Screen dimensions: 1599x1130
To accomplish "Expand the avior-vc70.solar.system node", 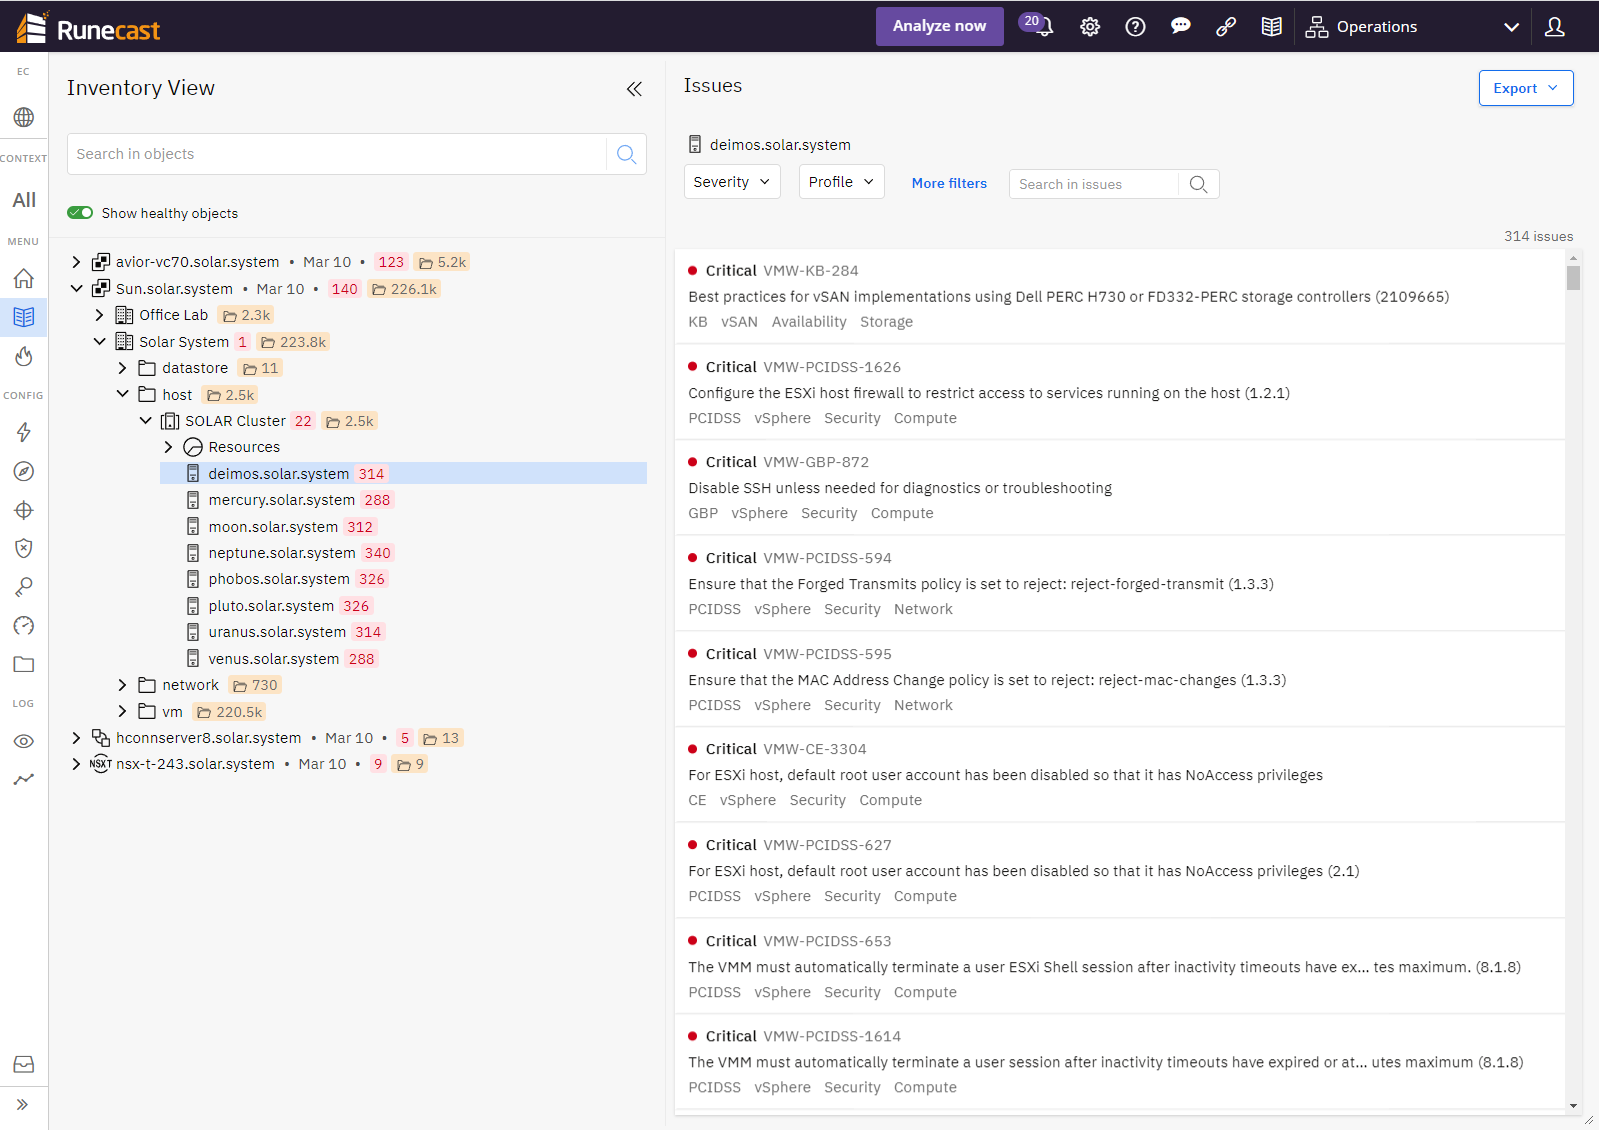I will coord(76,262).
